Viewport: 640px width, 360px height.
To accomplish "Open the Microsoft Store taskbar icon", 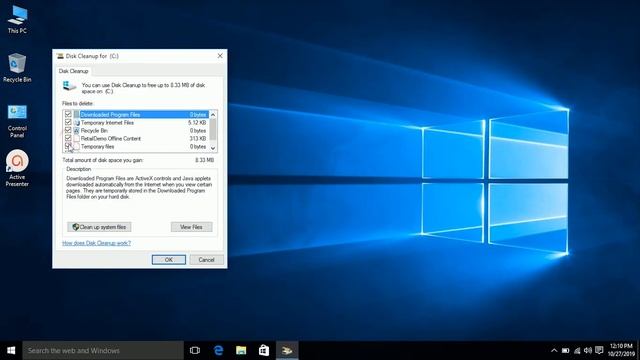I will point(264,351).
